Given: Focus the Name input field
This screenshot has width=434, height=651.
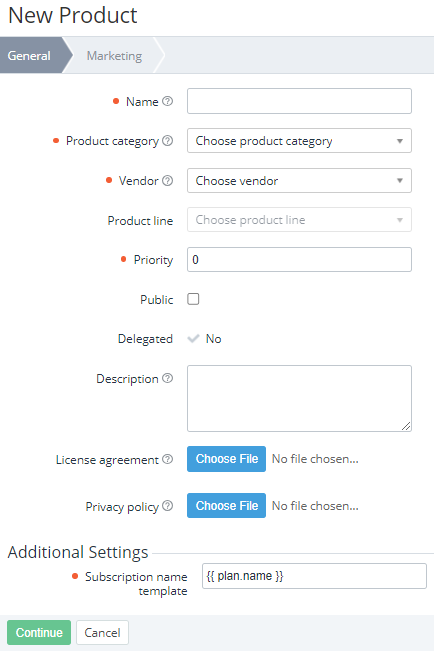Looking at the screenshot, I should [x=299, y=101].
